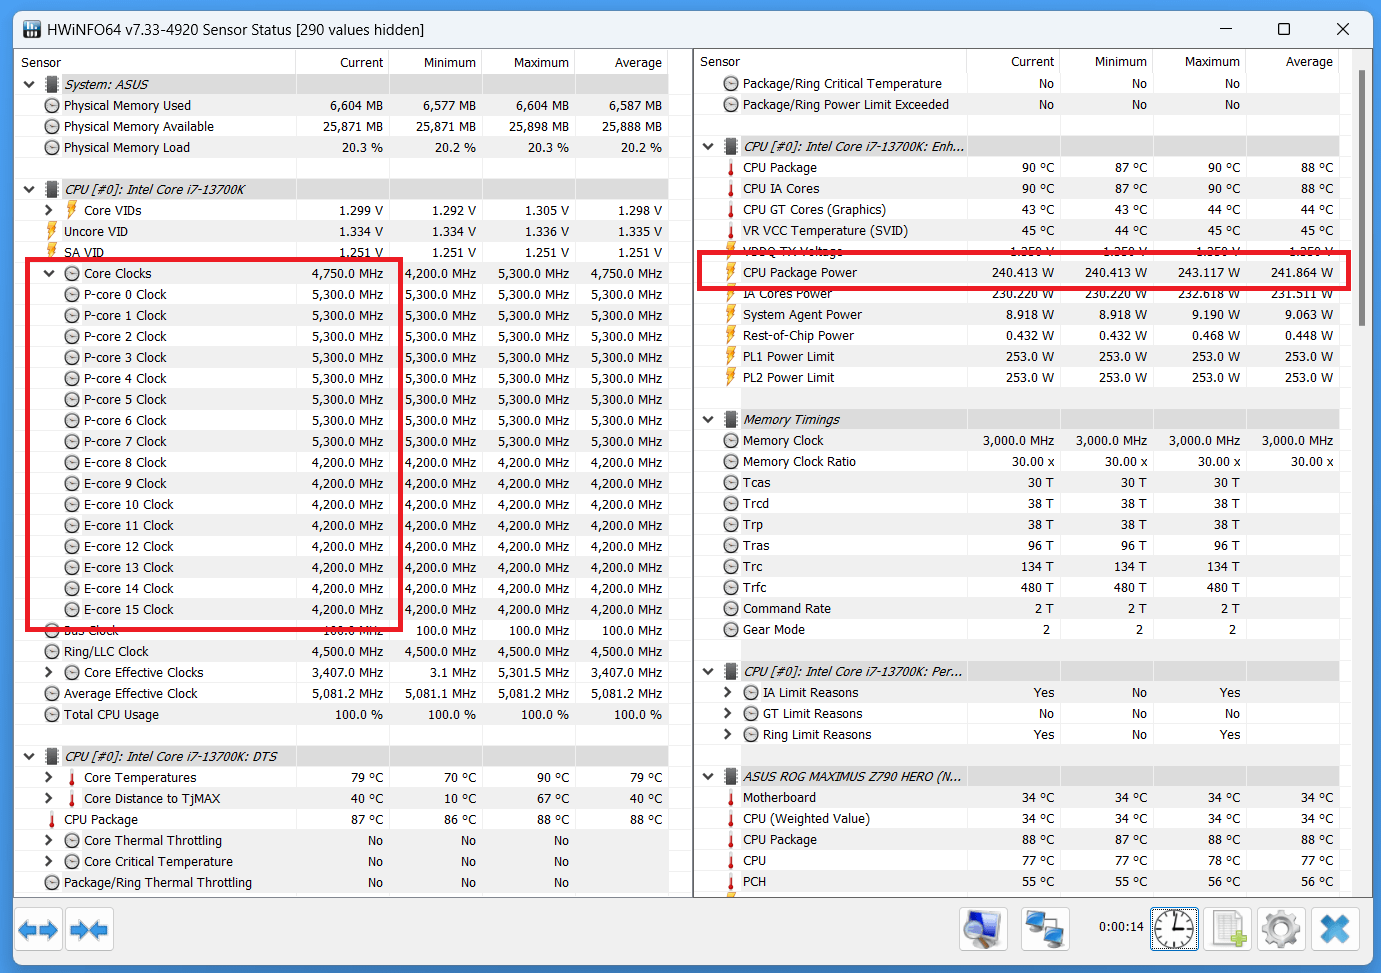The height and width of the screenshot is (973, 1381).
Task: Click the icon beside Ring/LLC Clock
Action: tap(52, 652)
